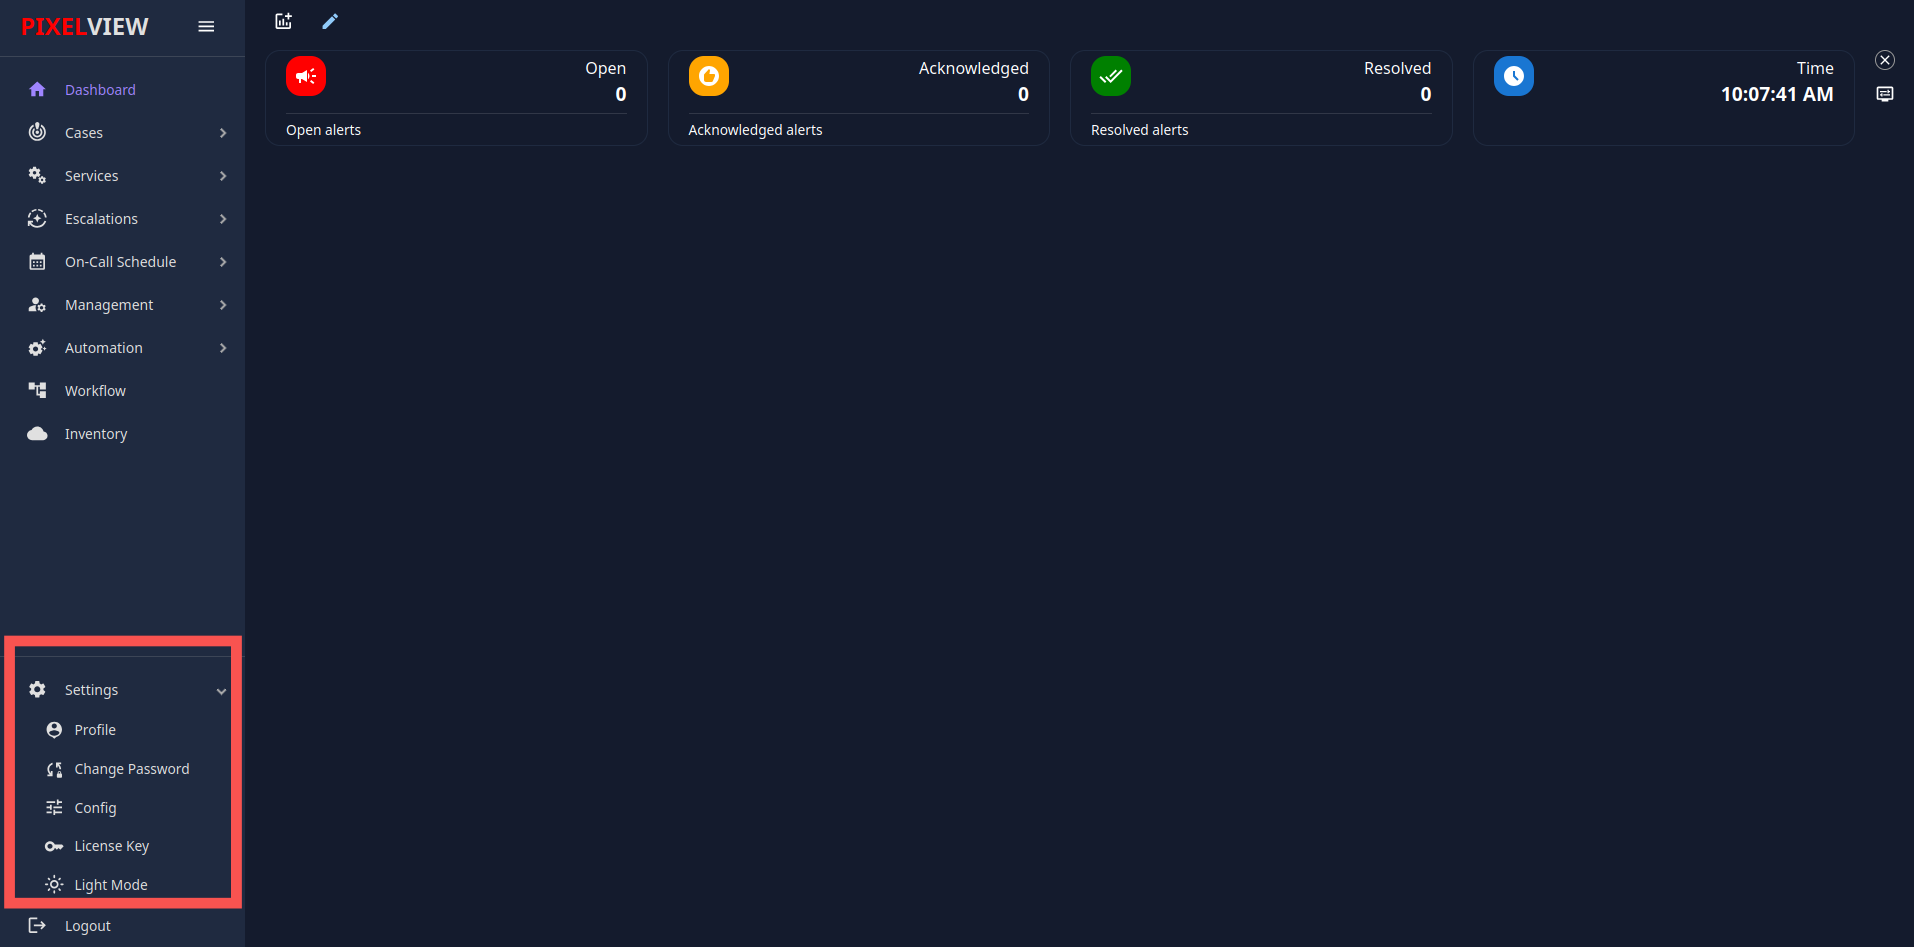Click the 'Resolved' card heading
The image size is (1914, 947).
point(1397,68)
